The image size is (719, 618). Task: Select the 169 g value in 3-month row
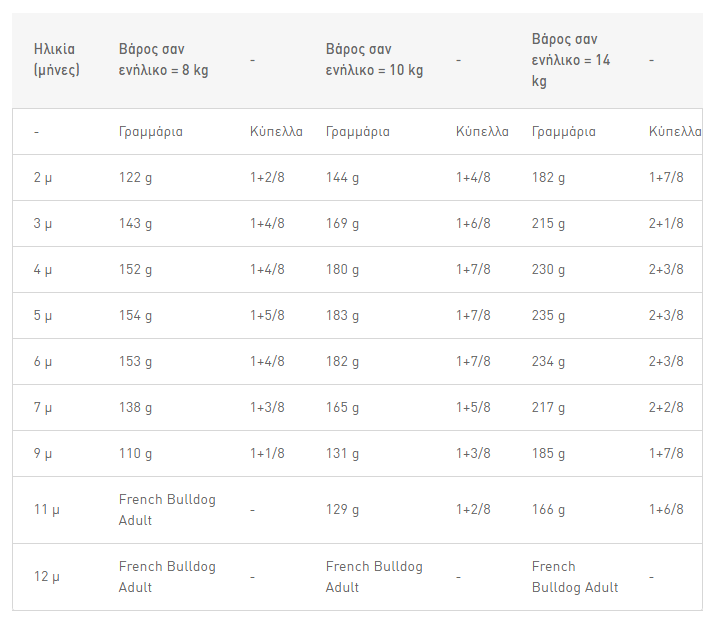pos(342,223)
